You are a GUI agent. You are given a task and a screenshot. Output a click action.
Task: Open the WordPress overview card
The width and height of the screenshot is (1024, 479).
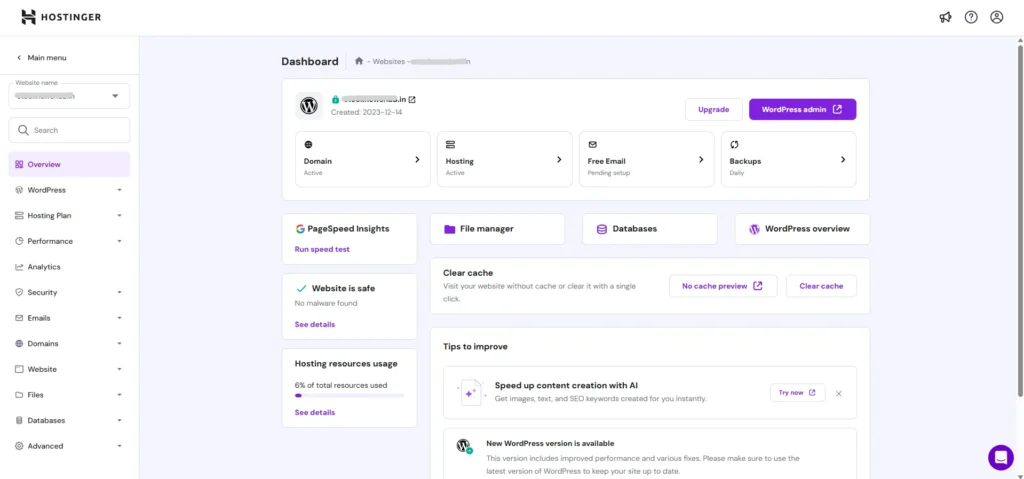pos(802,229)
